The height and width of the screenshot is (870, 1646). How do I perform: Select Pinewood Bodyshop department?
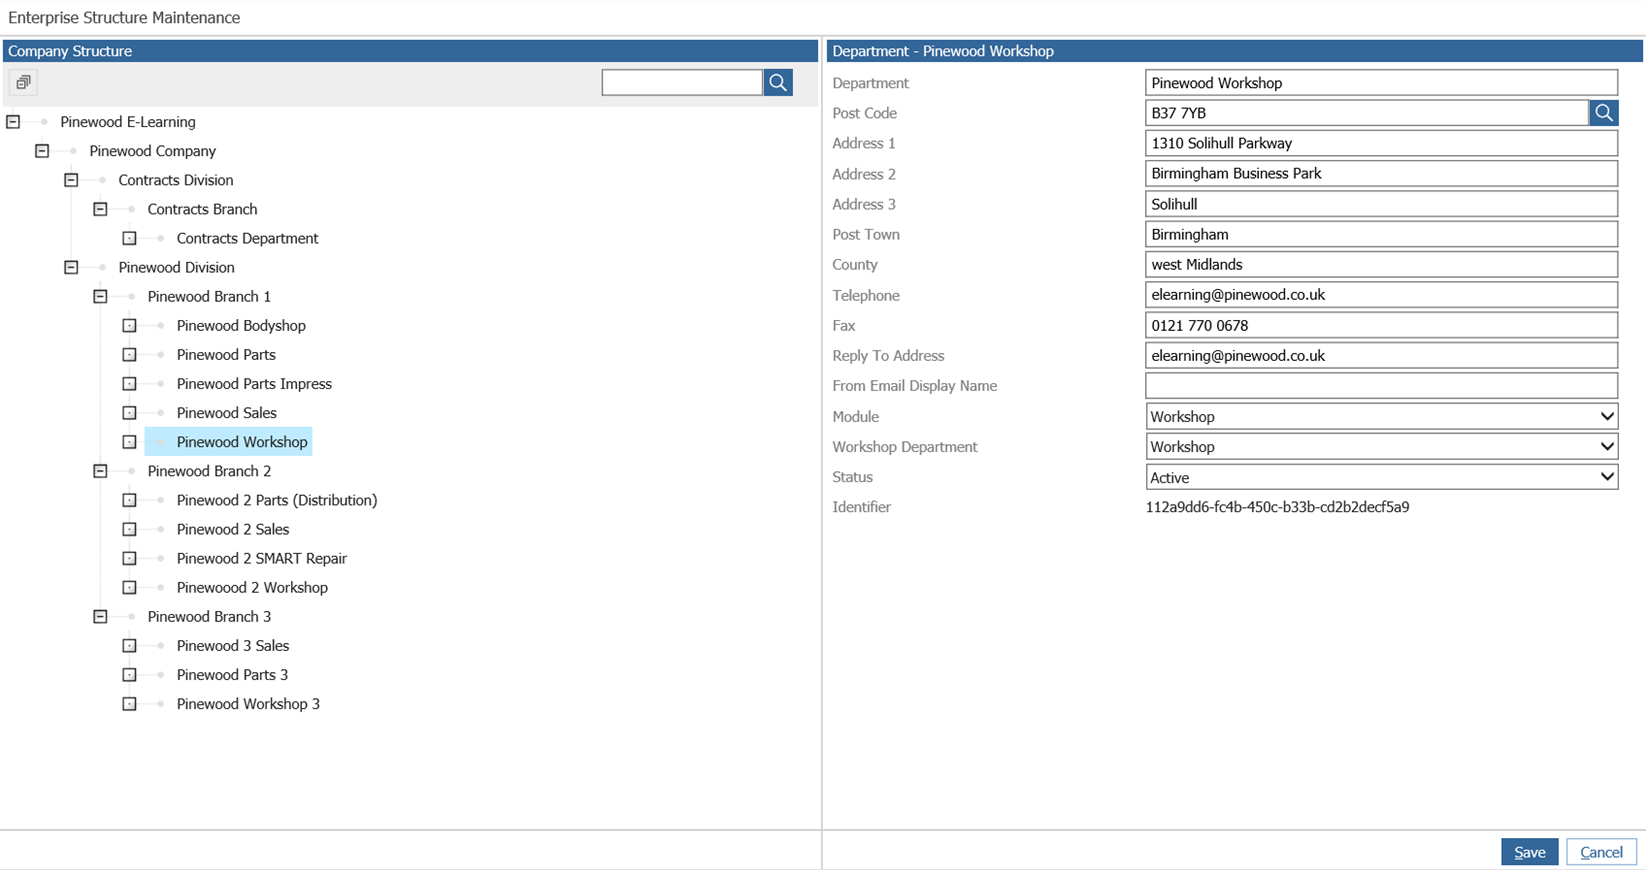click(x=241, y=325)
